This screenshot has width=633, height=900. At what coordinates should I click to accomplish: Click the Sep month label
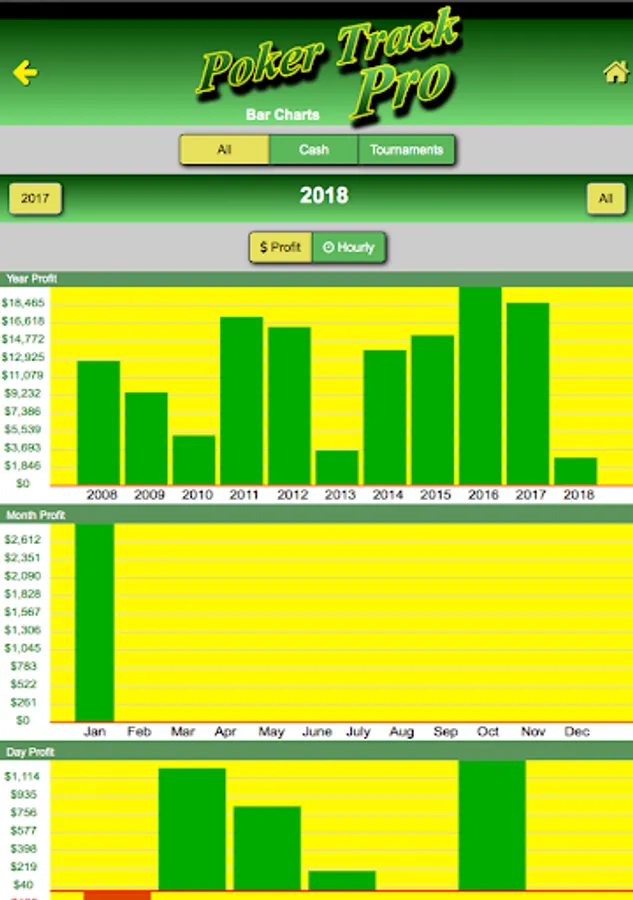[445, 732]
